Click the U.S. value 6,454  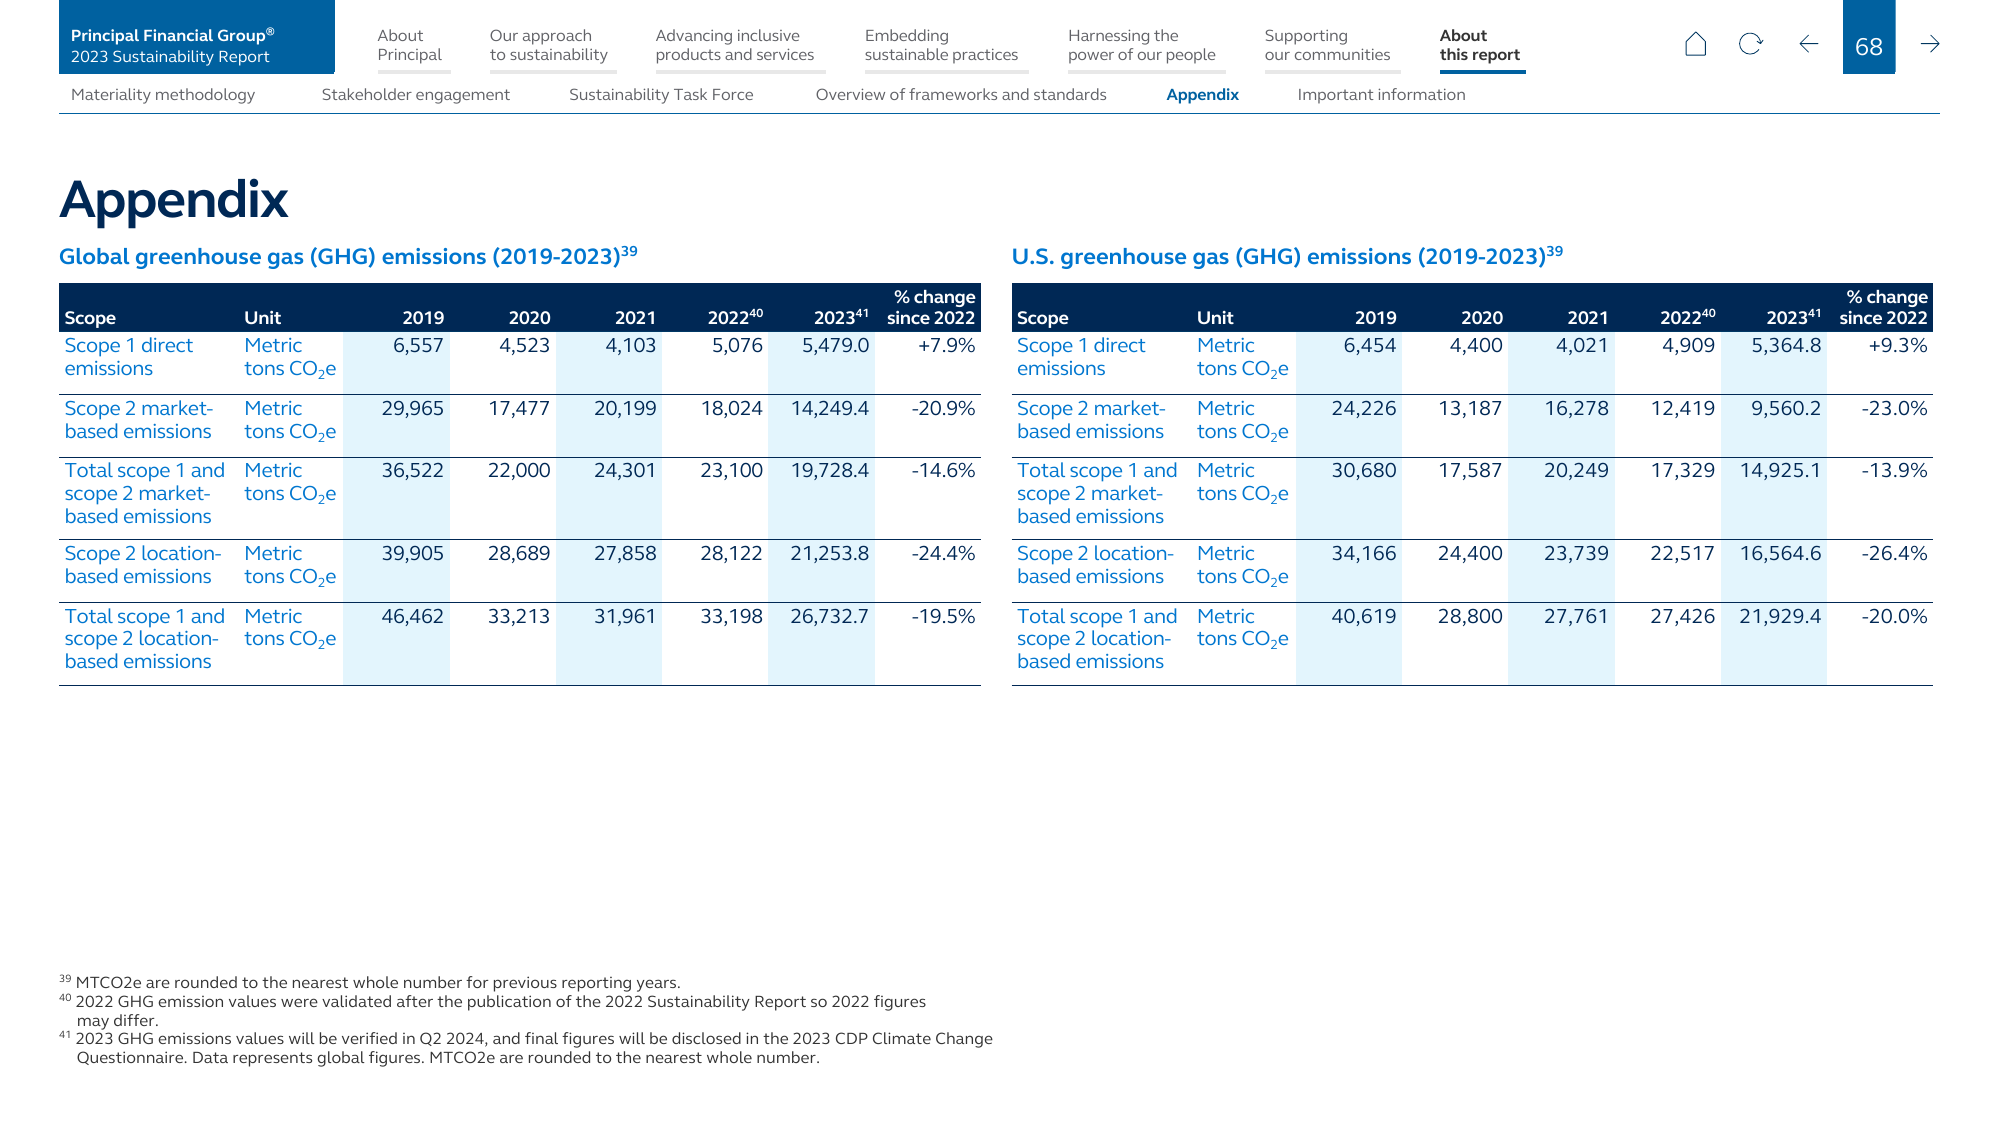pos(1369,346)
